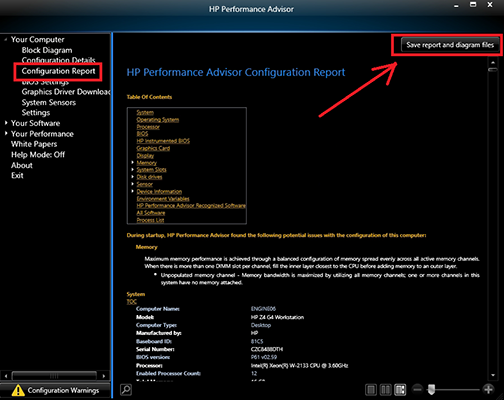Adjust the zoom slider handle
Screen dimensions: 504x400
[432, 389]
